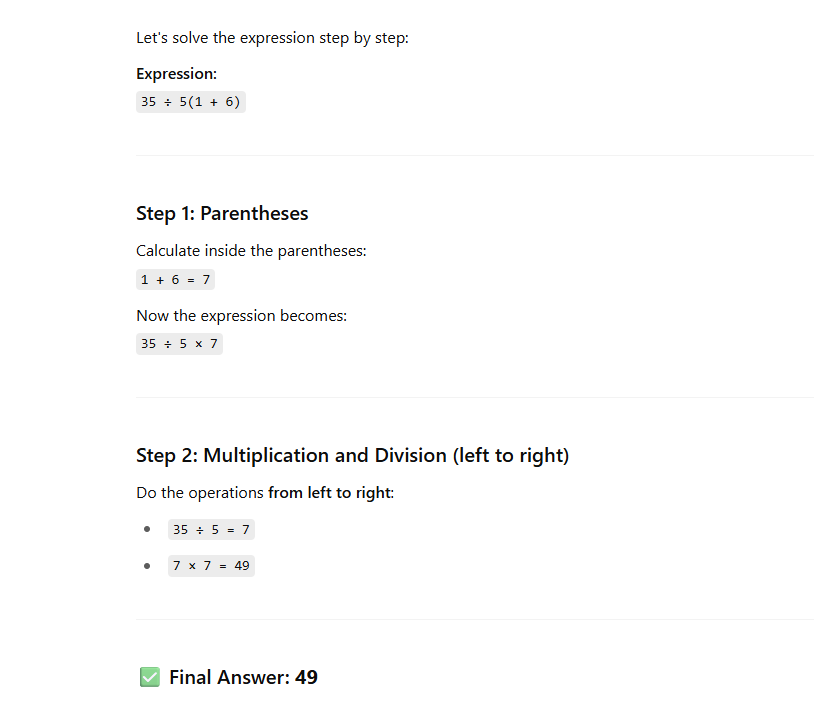The image size is (814, 703).
Task: Click the bold "from left to right" phrase
Action: pyautogui.click(x=330, y=493)
